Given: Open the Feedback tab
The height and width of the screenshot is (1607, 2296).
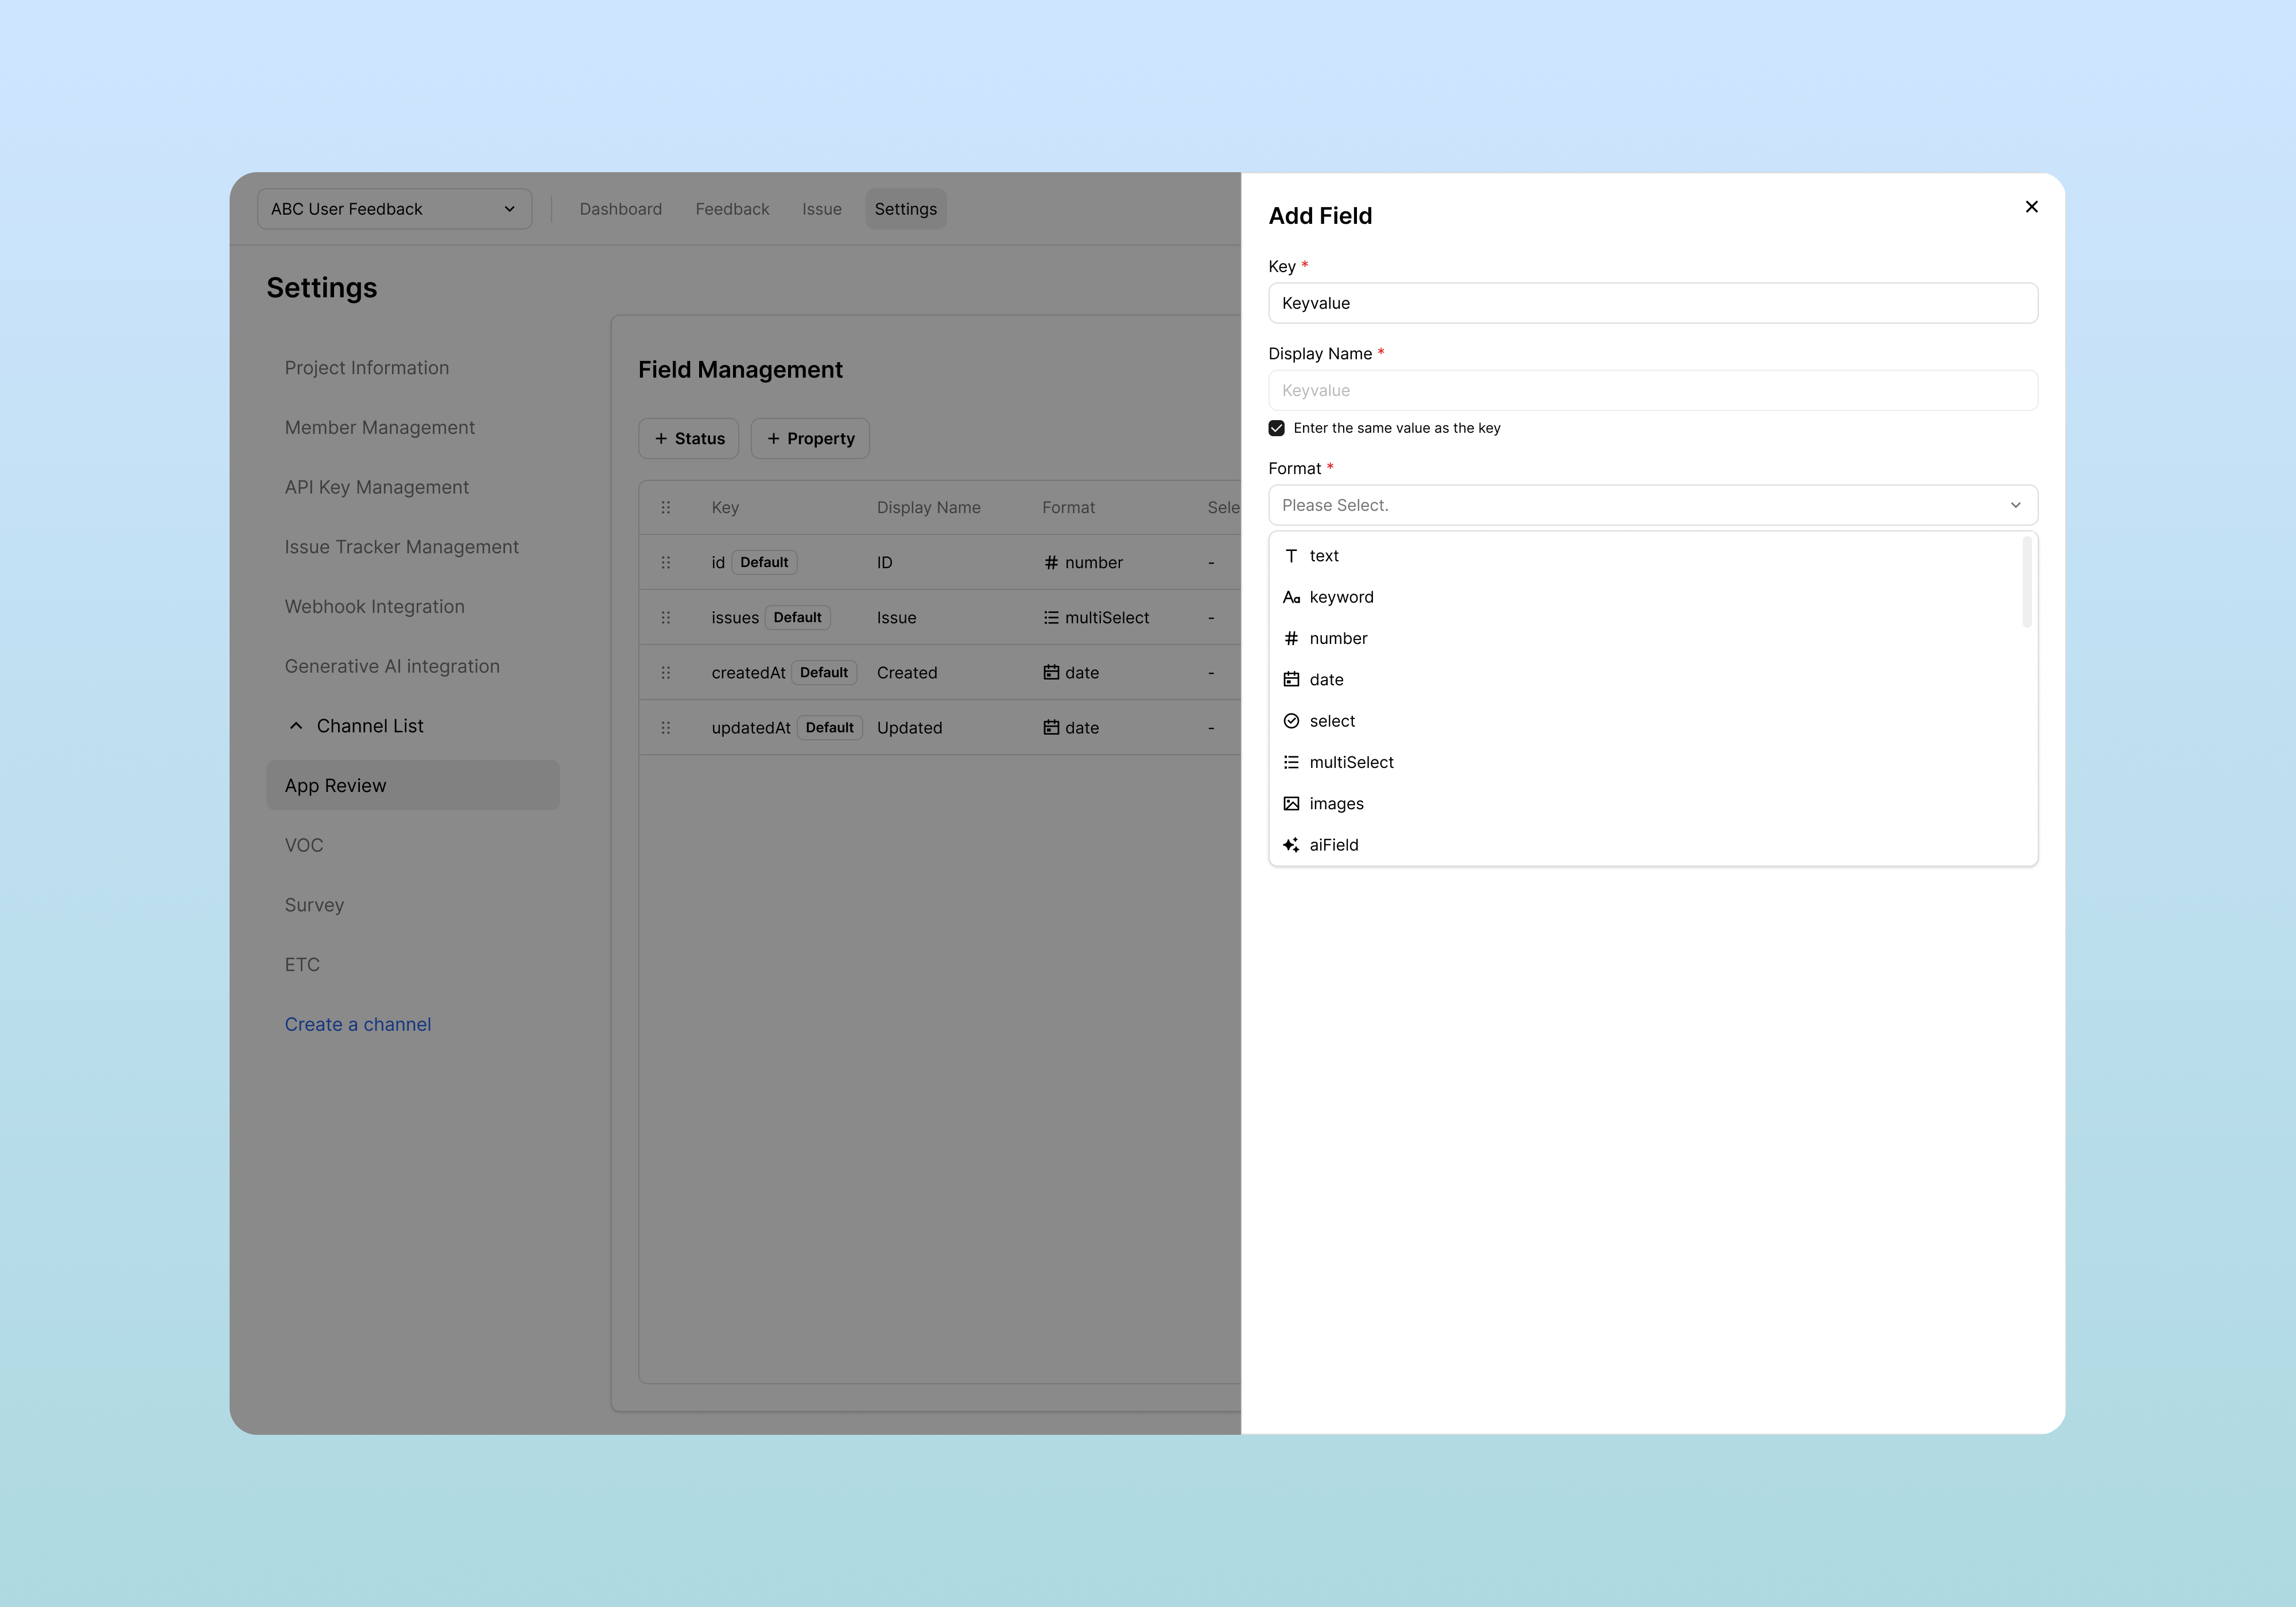Looking at the screenshot, I should pyautogui.click(x=732, y=209).
